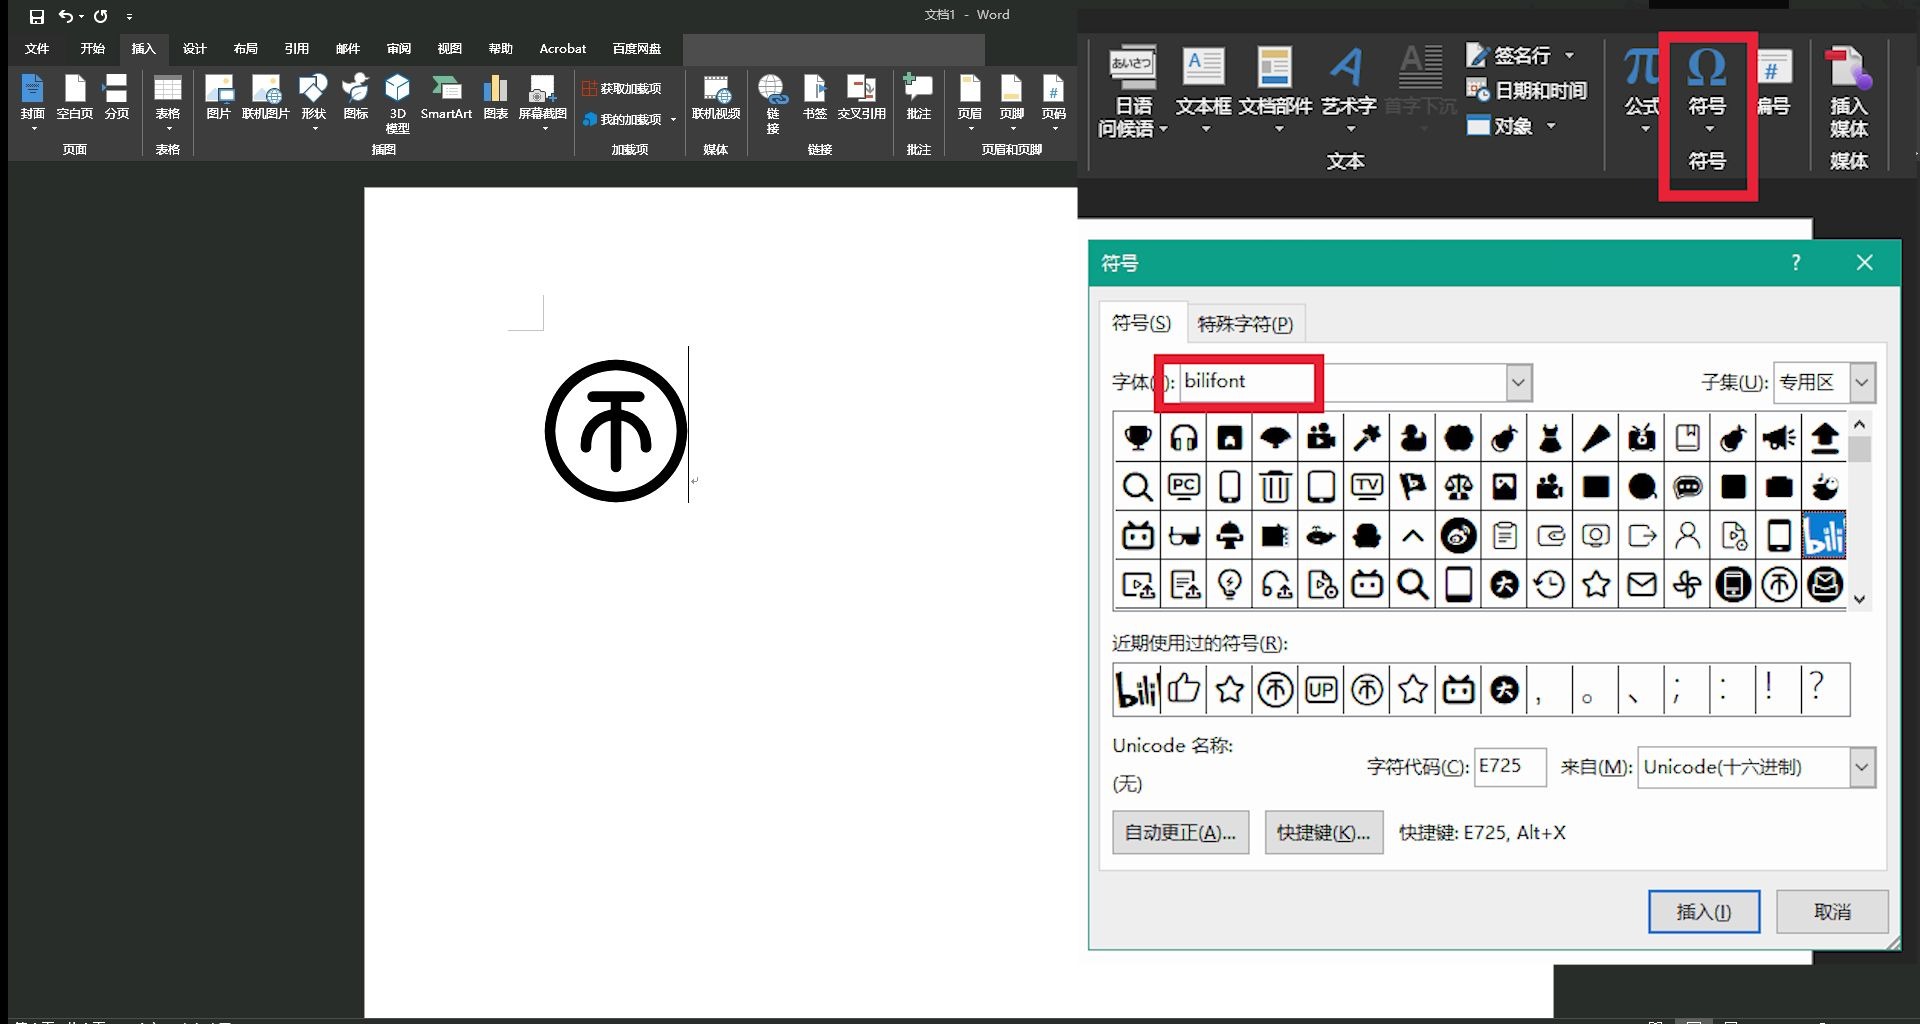
Task: Open the 图标 icons gallery
Action: (356, 98)
